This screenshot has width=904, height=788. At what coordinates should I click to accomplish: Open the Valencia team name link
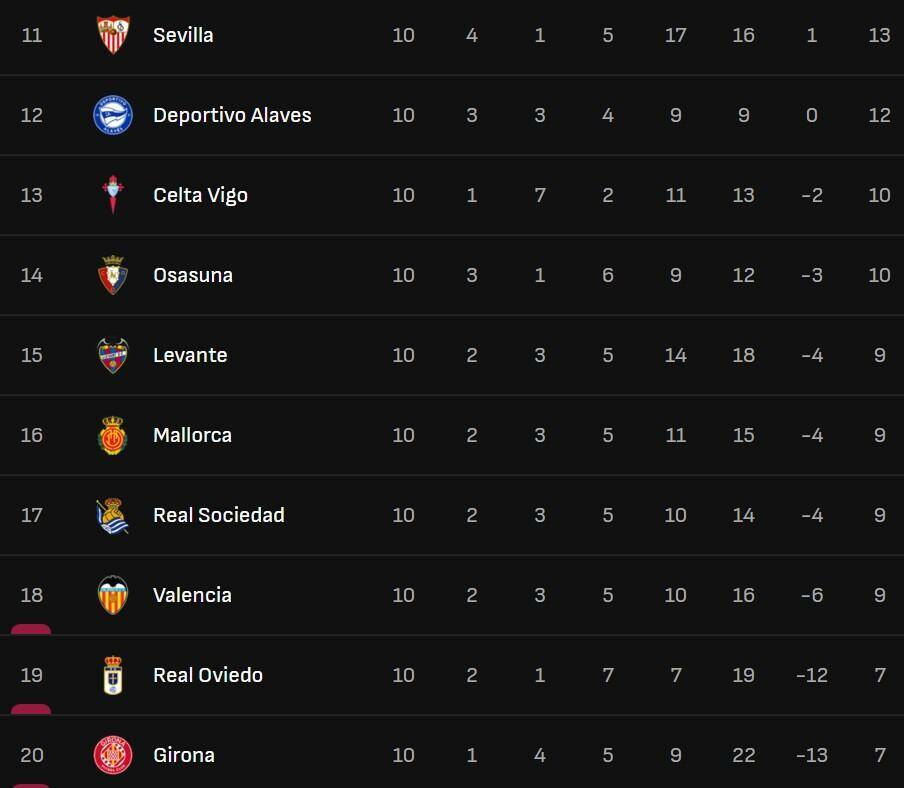coord(192,595)
